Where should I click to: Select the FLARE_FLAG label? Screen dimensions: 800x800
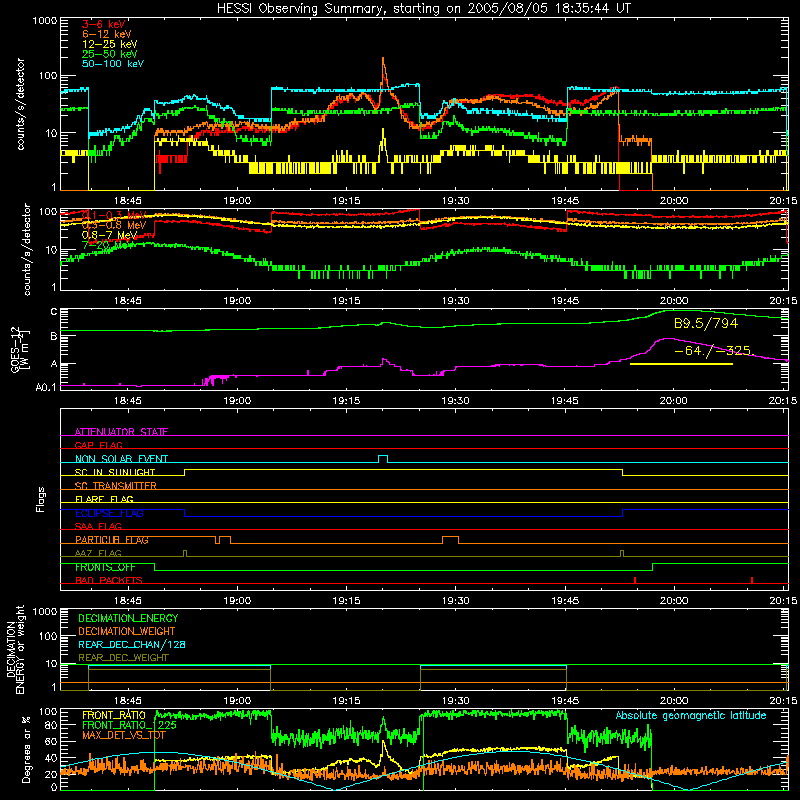click(x=104, y=499)
